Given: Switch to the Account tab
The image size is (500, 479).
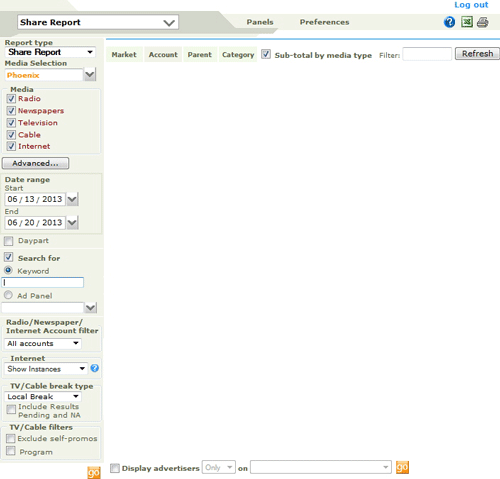Looking at the screenshot, I should click(x=163, y=54).
